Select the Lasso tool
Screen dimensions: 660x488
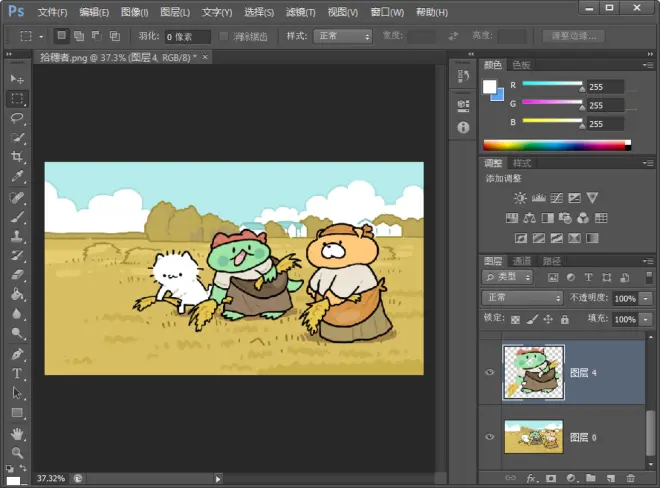[x=17, y=118]
